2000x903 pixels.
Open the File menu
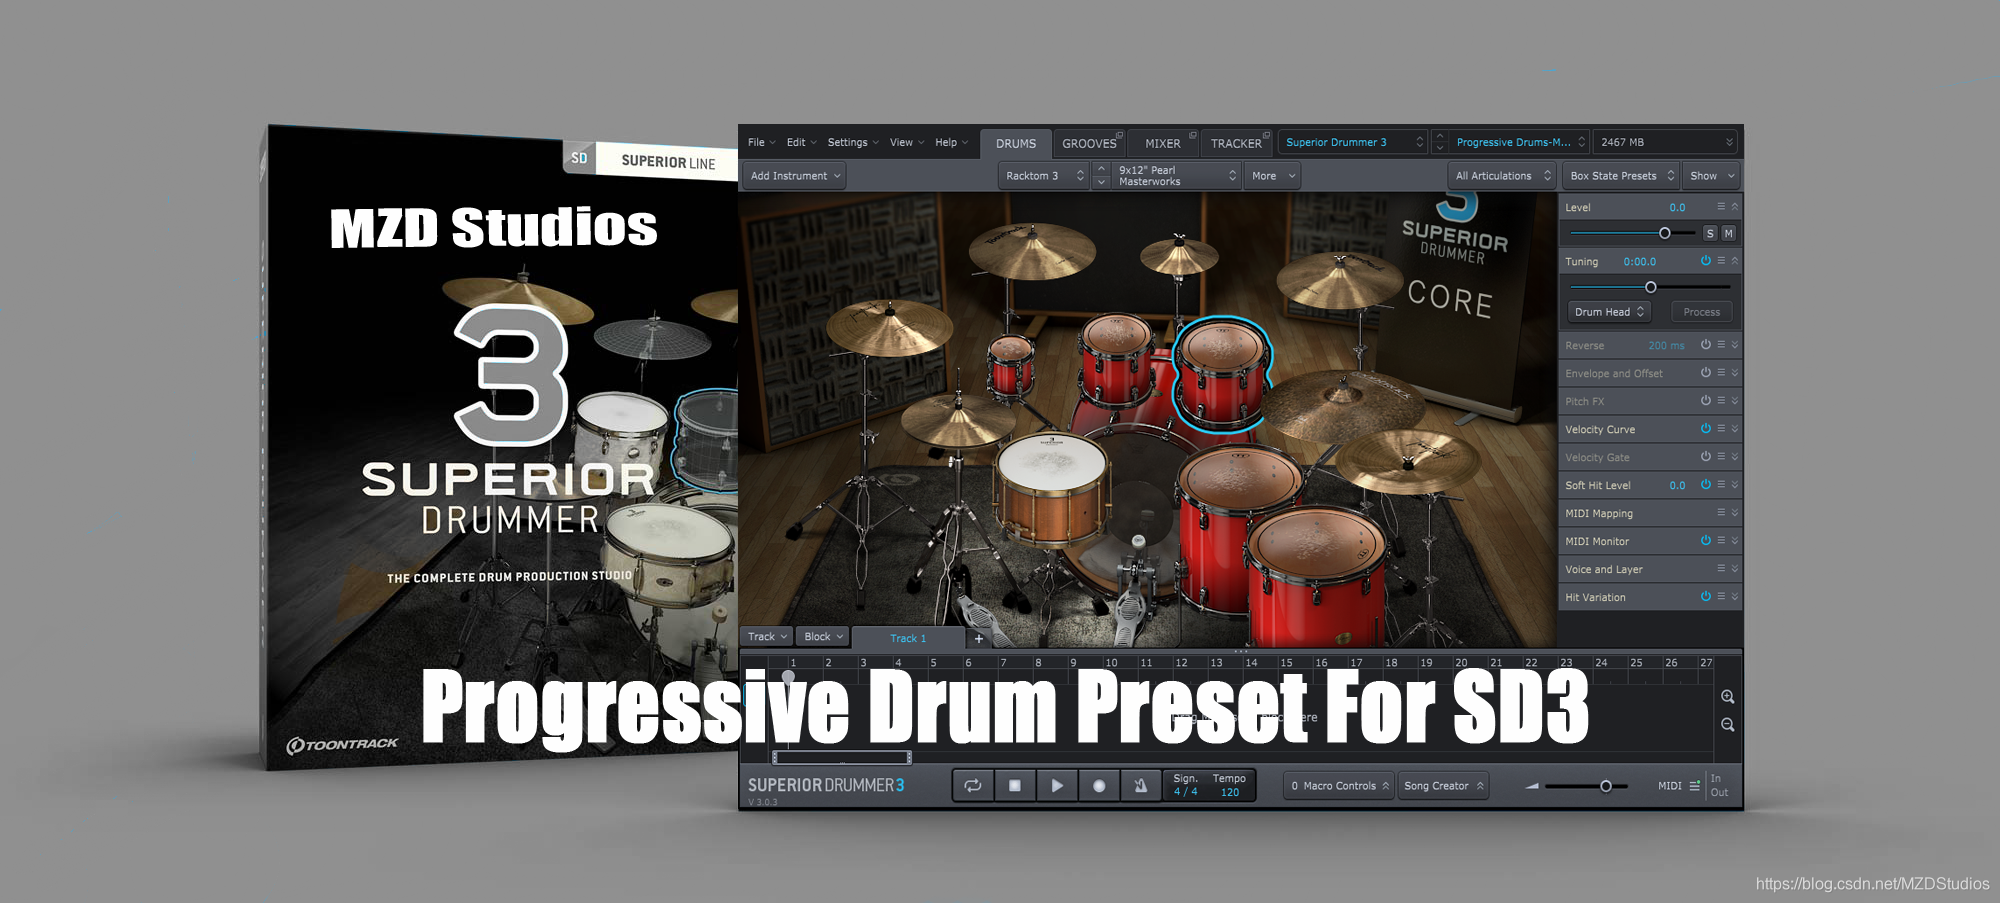point(761,142)
